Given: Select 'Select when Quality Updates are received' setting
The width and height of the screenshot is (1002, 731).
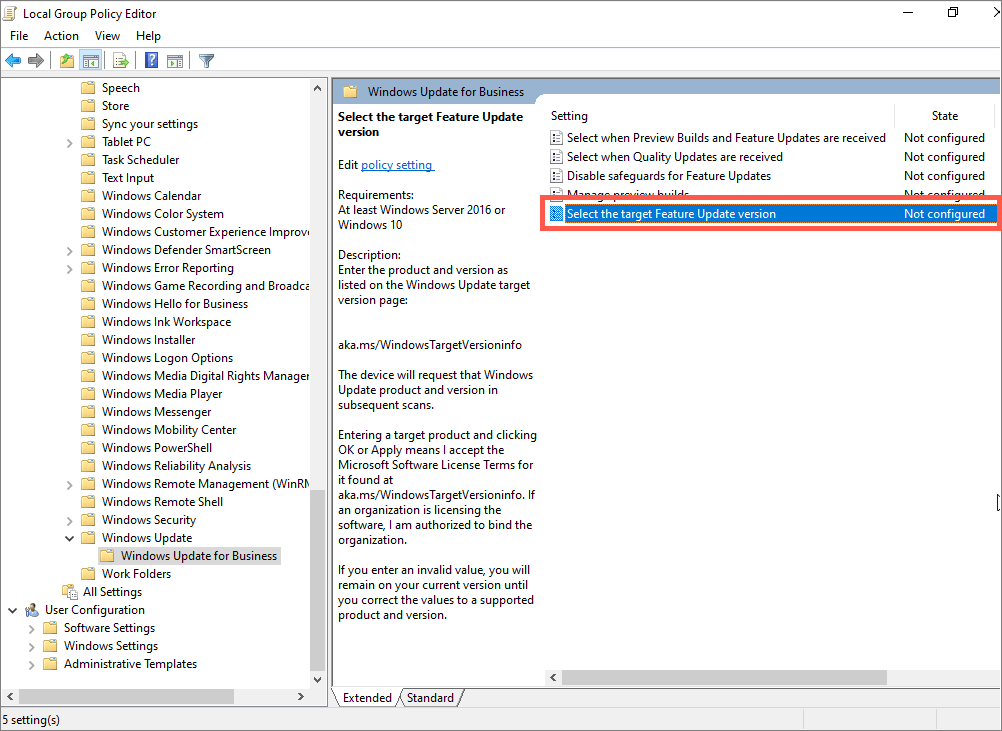Looking at the screenshot, I should click(x=674, y=157).
